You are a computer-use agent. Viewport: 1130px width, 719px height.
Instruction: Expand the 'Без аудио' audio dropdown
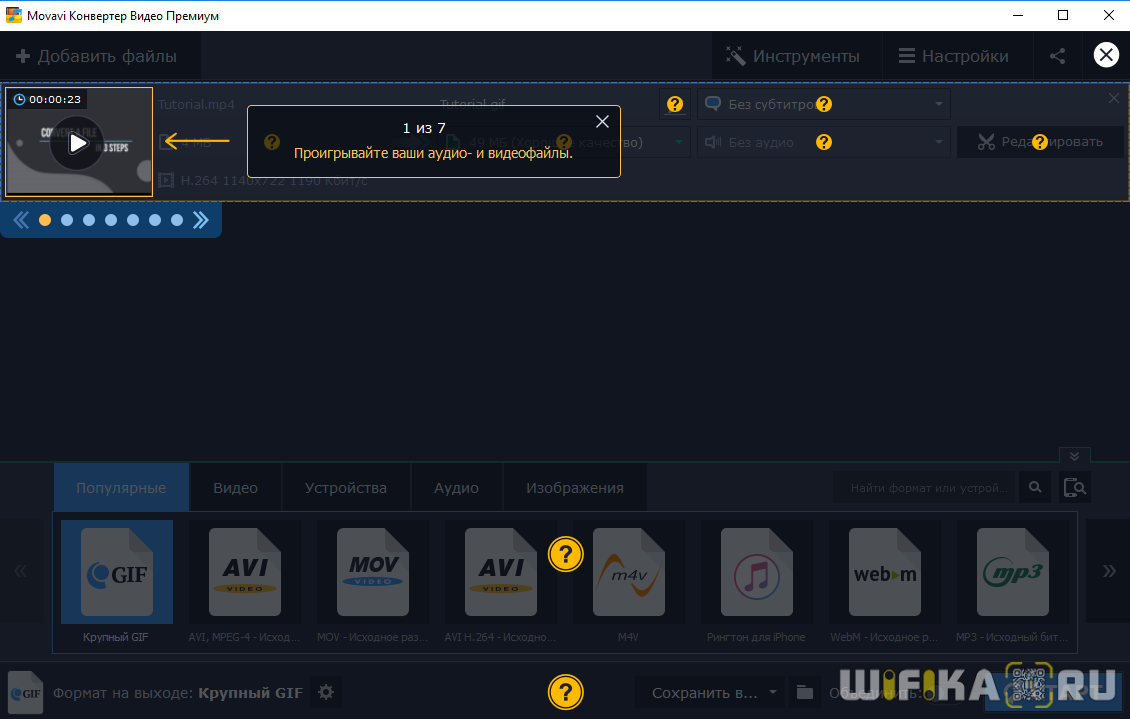(x=938, y=143)
